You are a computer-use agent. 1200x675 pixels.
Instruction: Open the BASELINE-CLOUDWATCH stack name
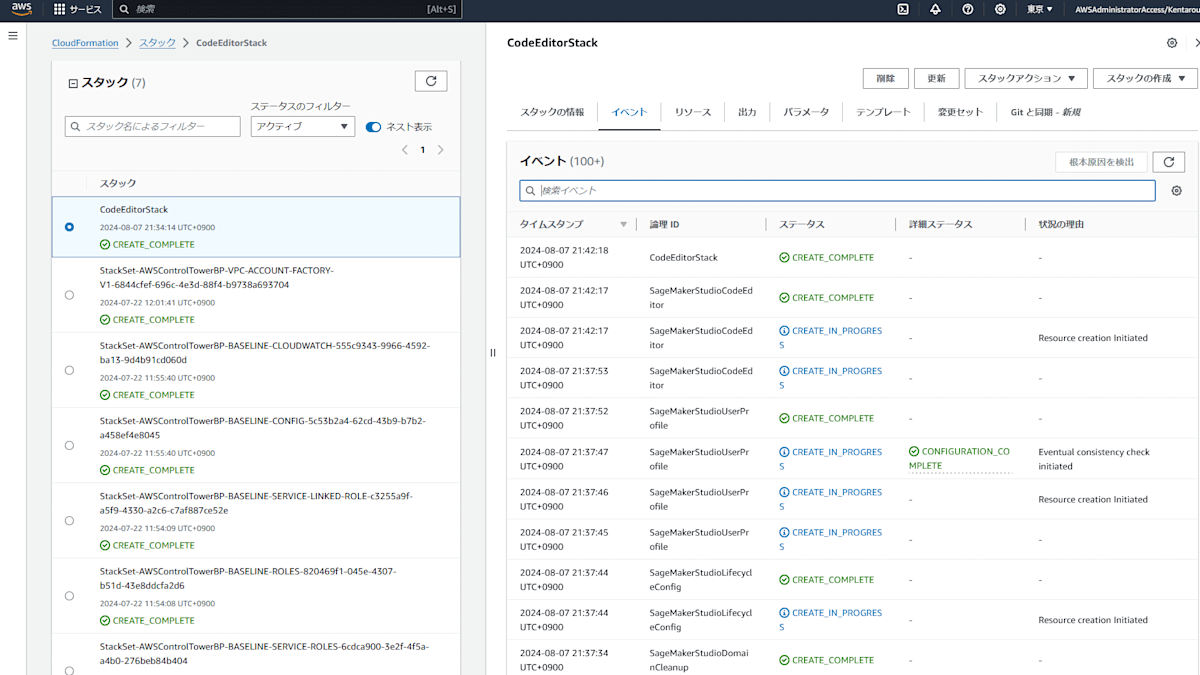click(265, 352)
